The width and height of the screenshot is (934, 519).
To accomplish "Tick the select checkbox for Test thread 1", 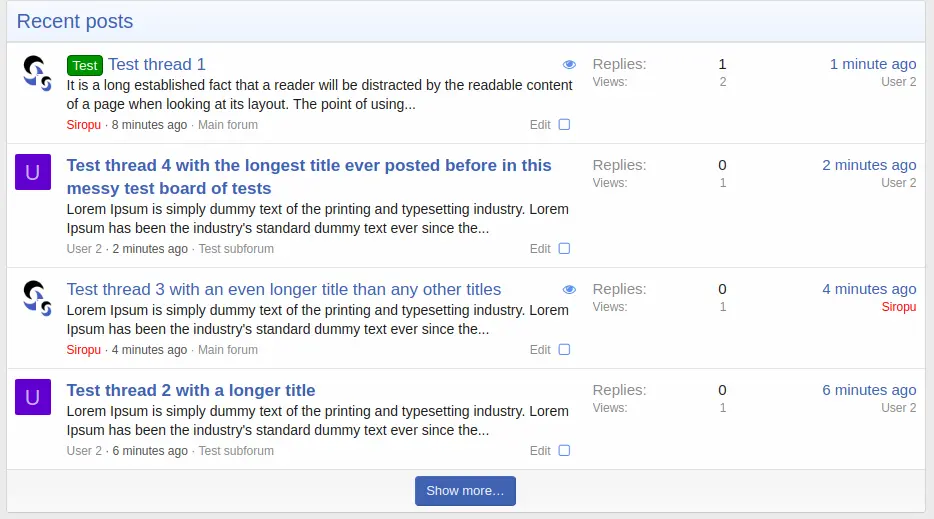I will 564,125.
